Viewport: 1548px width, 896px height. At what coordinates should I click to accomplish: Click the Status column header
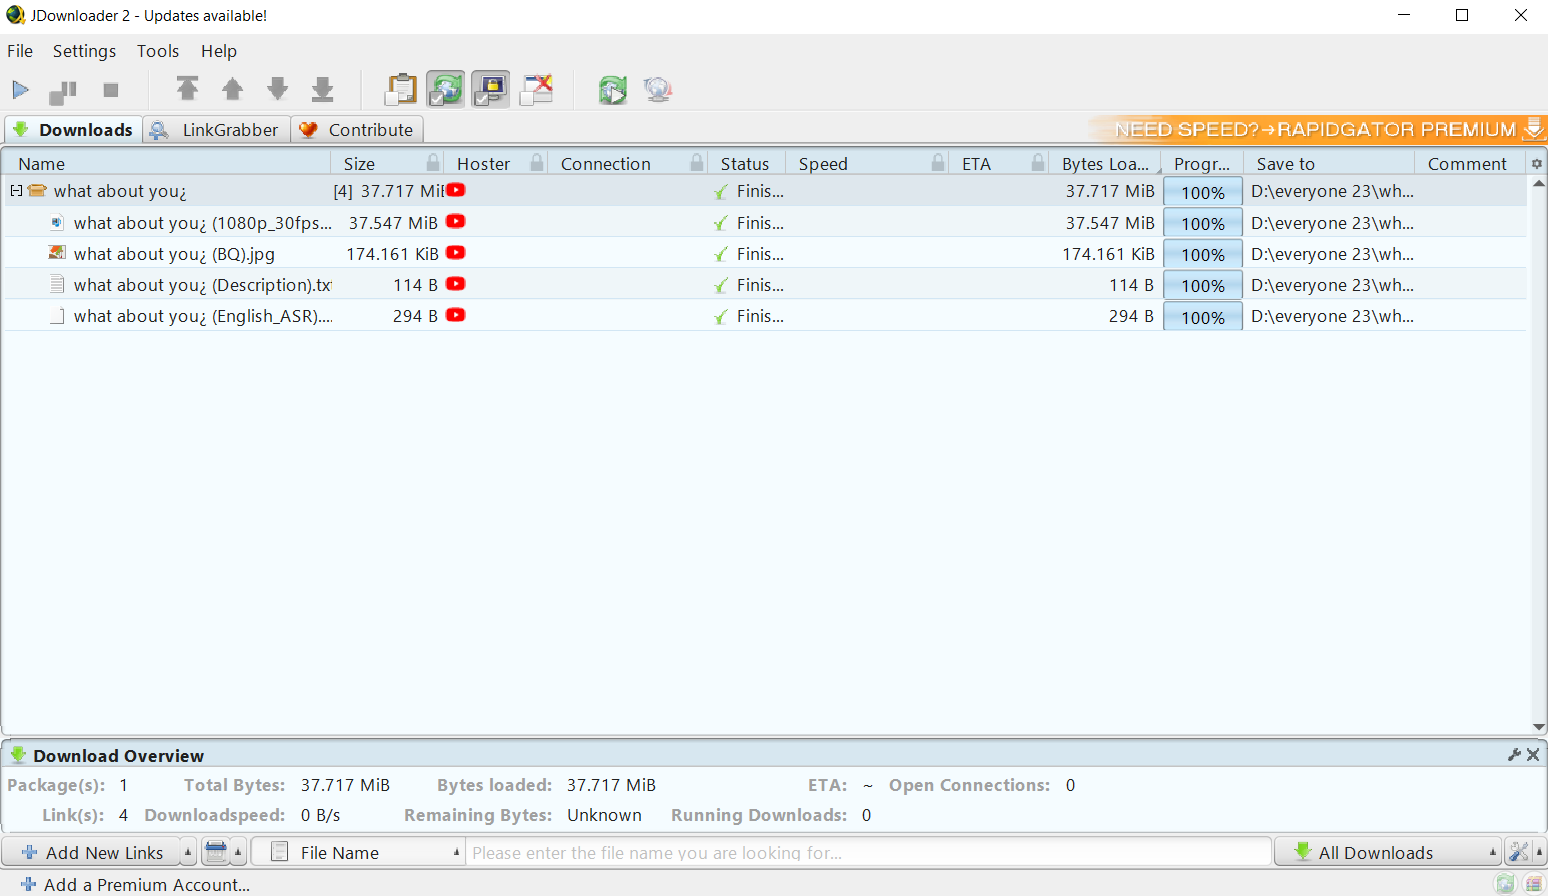tap(745, 164)
